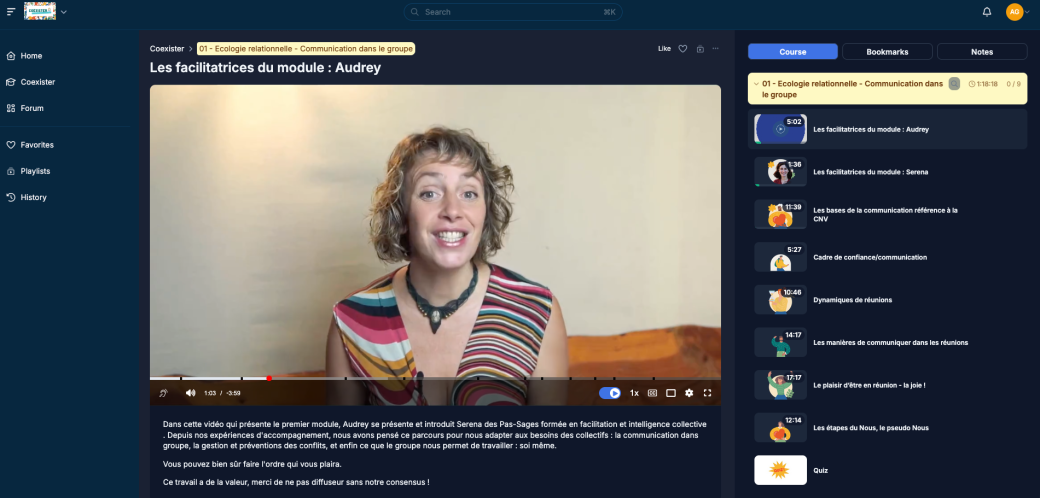Open the video's more options menu
1040x498 pixels.
715,49
